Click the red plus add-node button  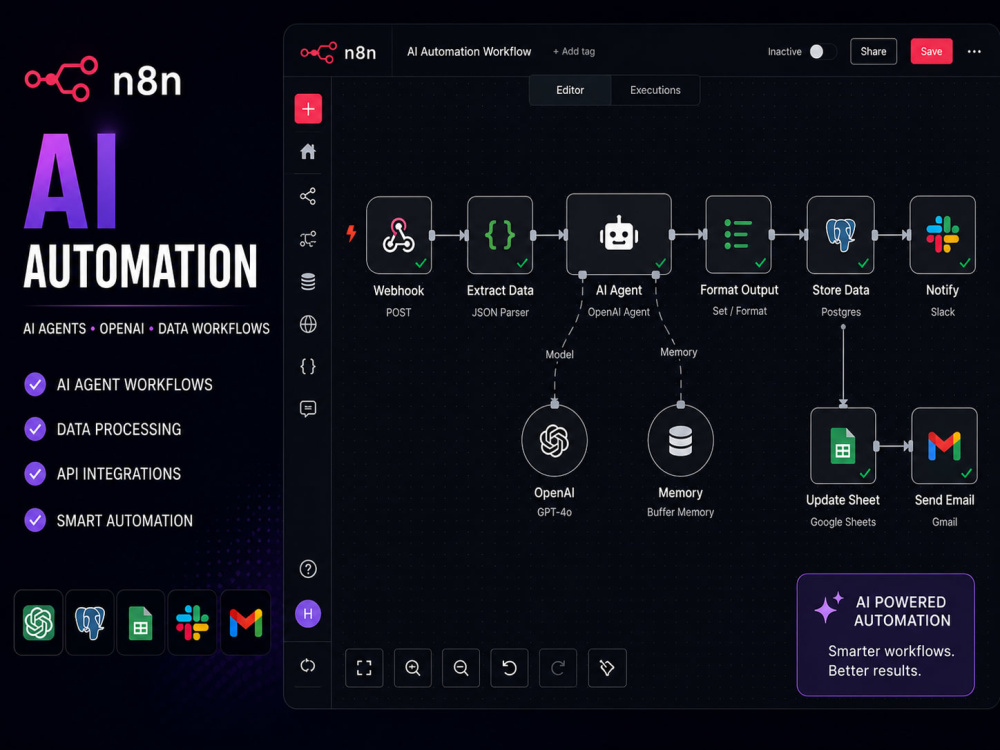click(x=308, y=108)
